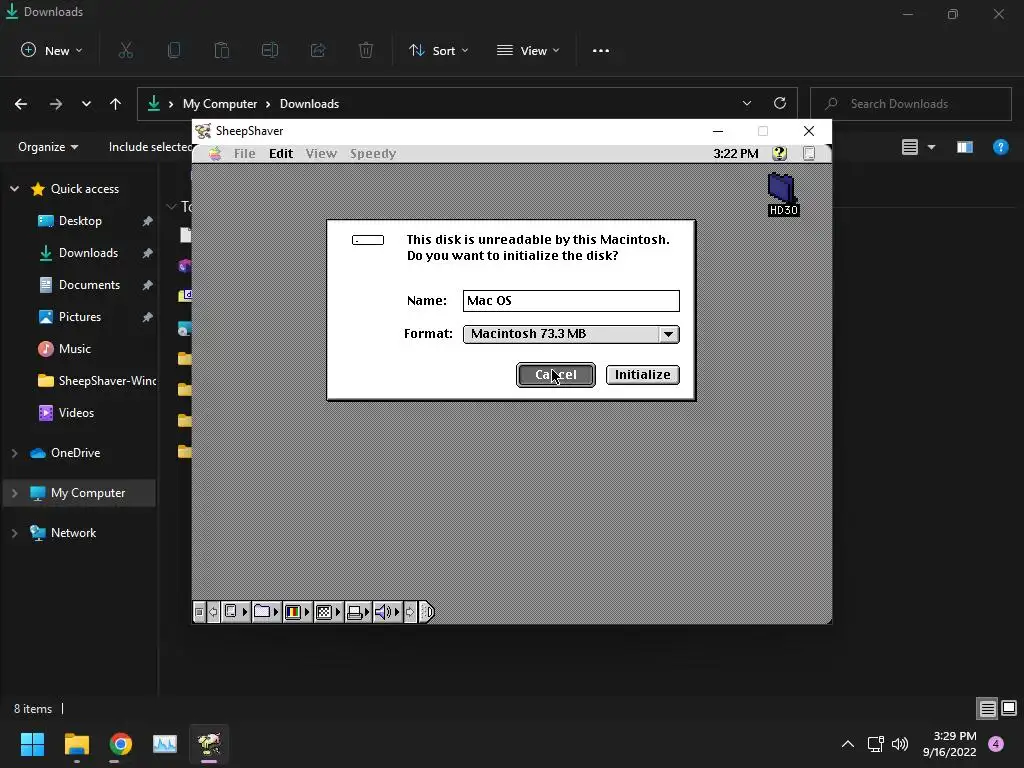
Task: Open the View dropdown in Explorer toolbar
Action: coord(528,50)
